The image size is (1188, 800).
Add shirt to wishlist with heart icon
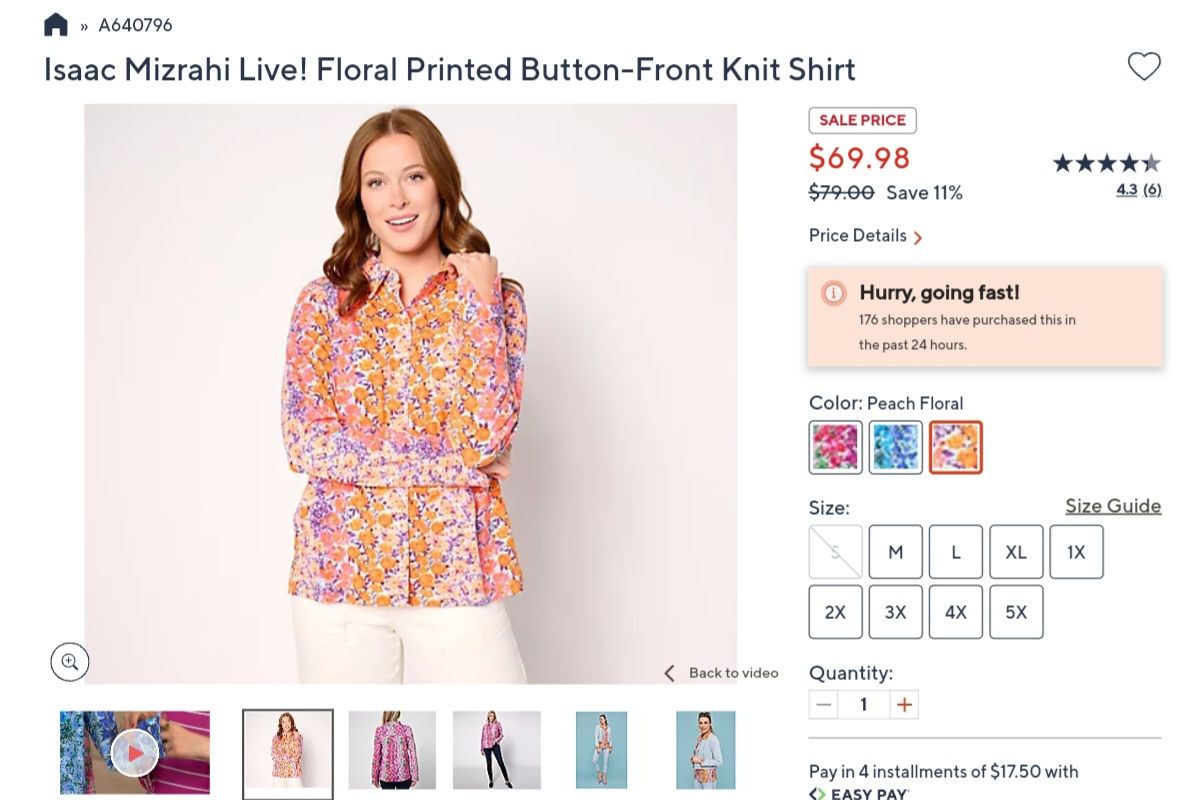1144,67
